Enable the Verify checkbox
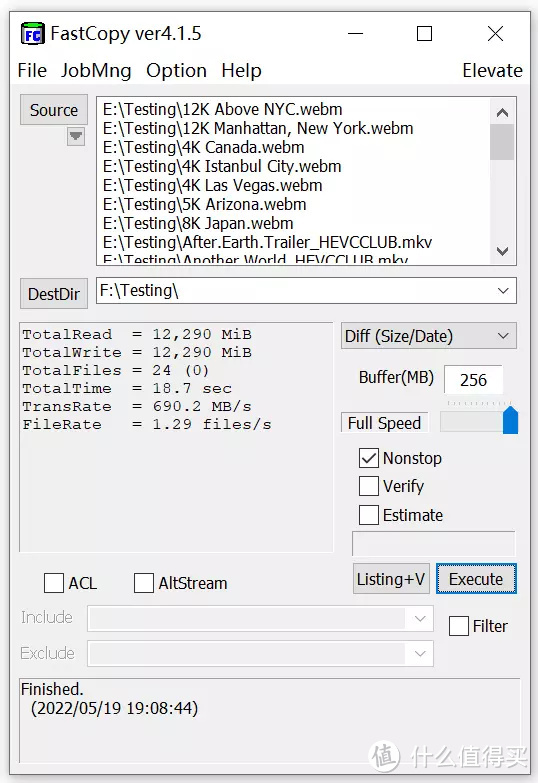The width and height of the screenshot is (538, 783). coord(369,486)
